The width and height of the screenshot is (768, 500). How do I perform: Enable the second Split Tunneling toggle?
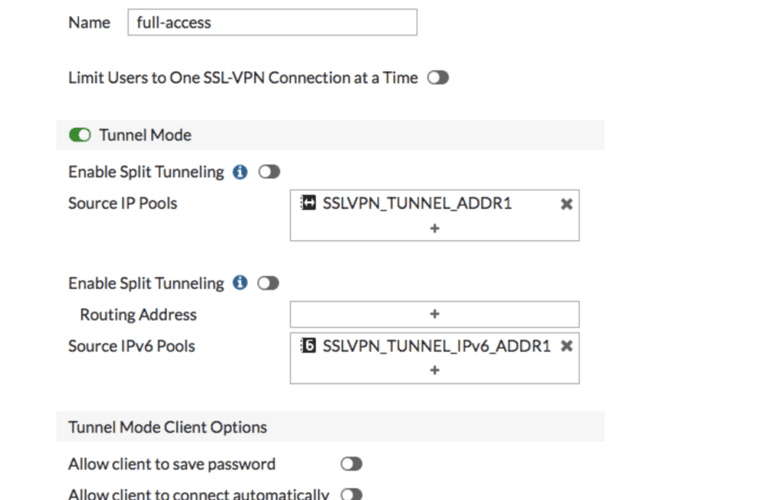click(x=268, y=283)
